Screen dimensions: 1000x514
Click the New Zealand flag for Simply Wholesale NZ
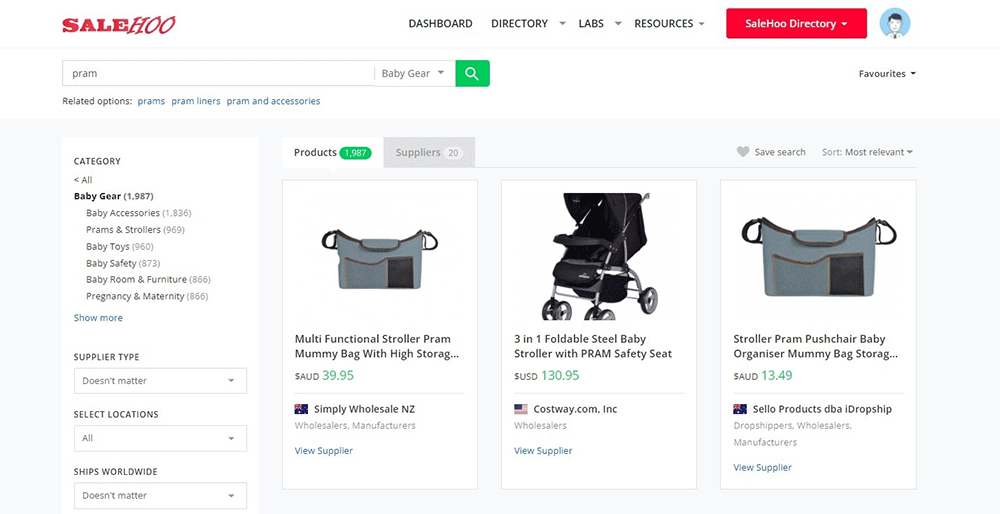(301, 409)
